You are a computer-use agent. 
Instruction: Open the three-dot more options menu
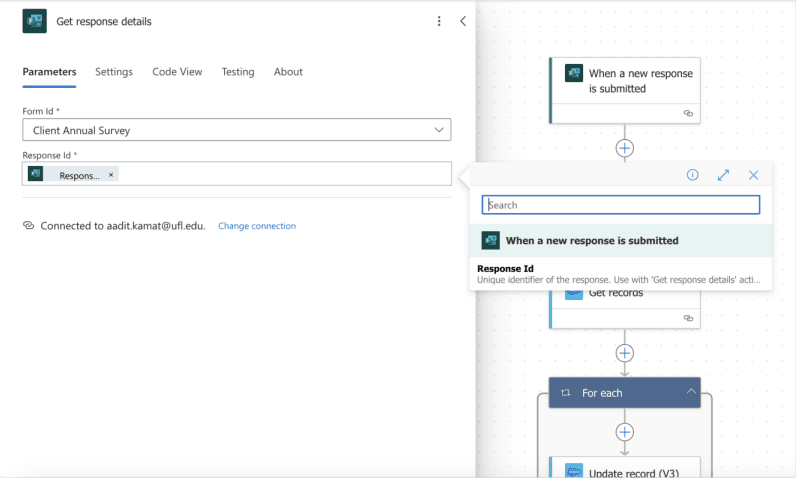tap(439, 21)
